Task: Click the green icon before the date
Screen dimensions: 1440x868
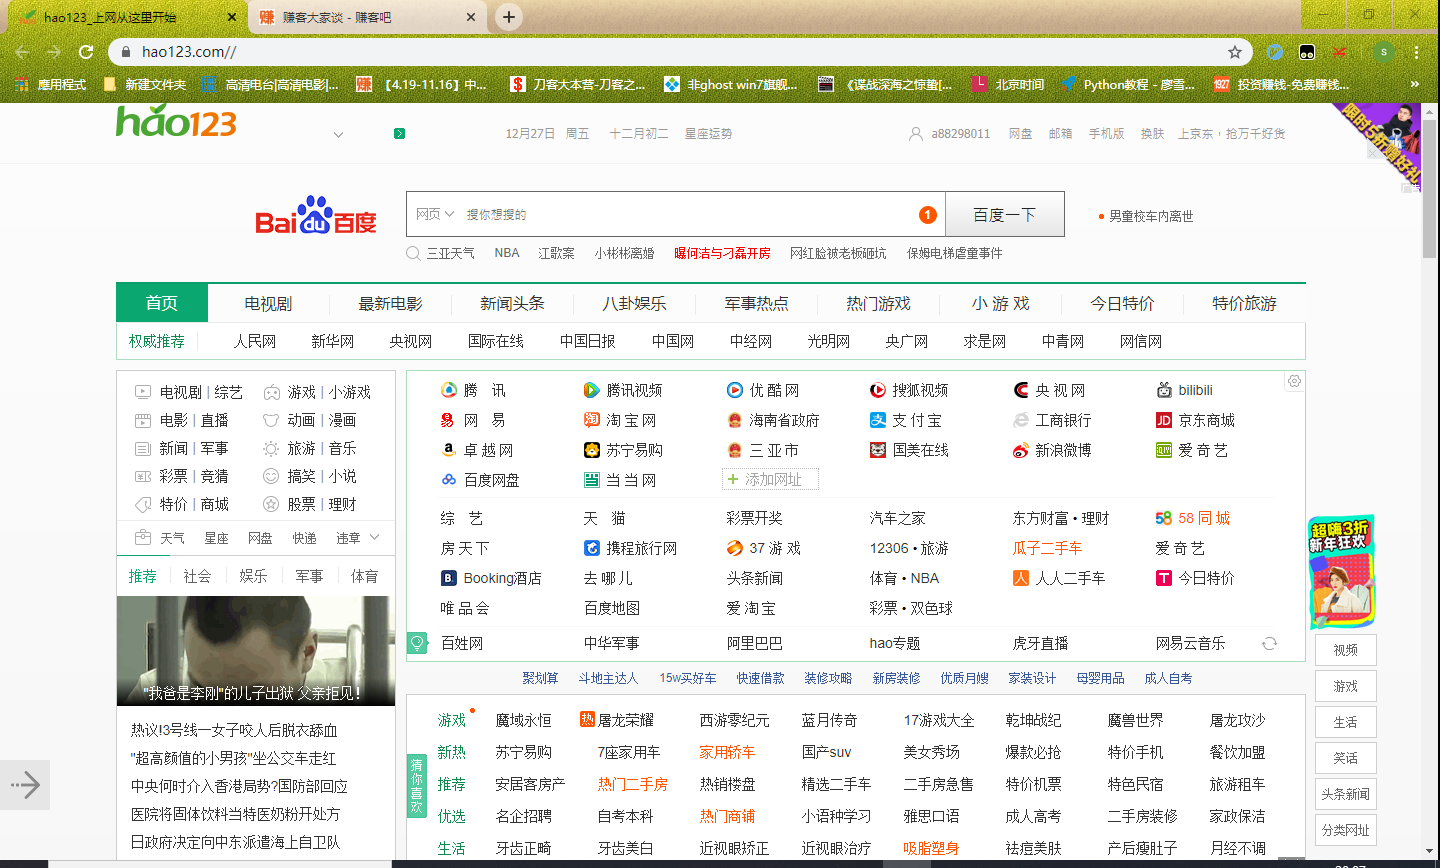Action: (x=399, y=133)
